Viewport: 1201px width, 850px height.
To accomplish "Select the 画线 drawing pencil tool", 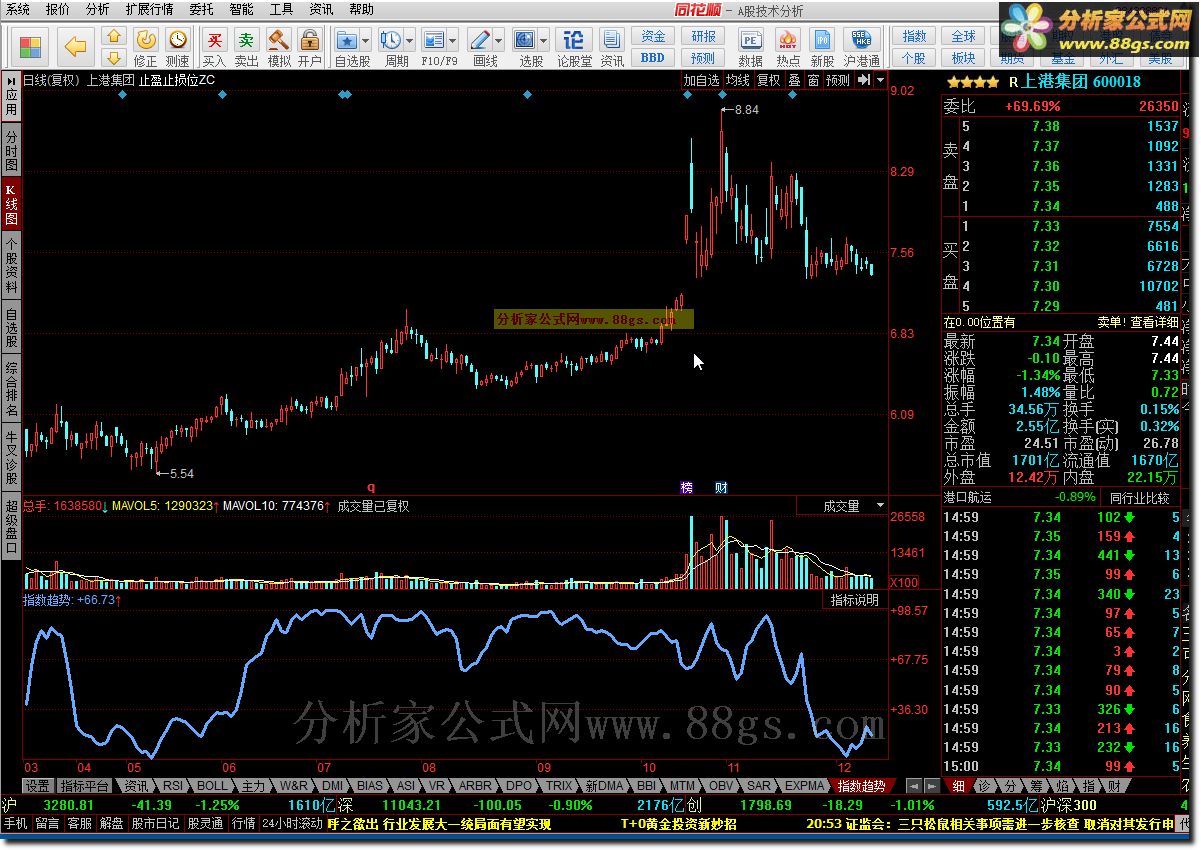I will tap(480, 40).
